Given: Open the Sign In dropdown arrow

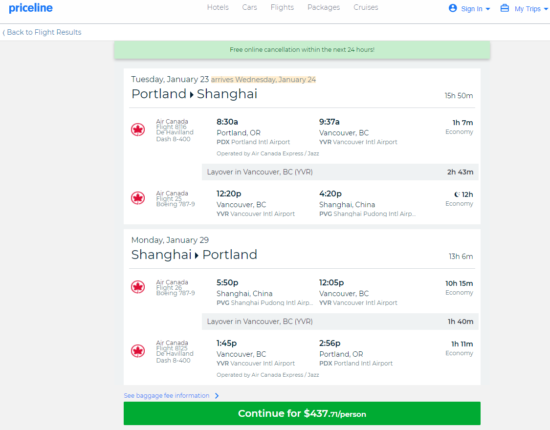Looking at the screenshot, I should pos(488,9).
